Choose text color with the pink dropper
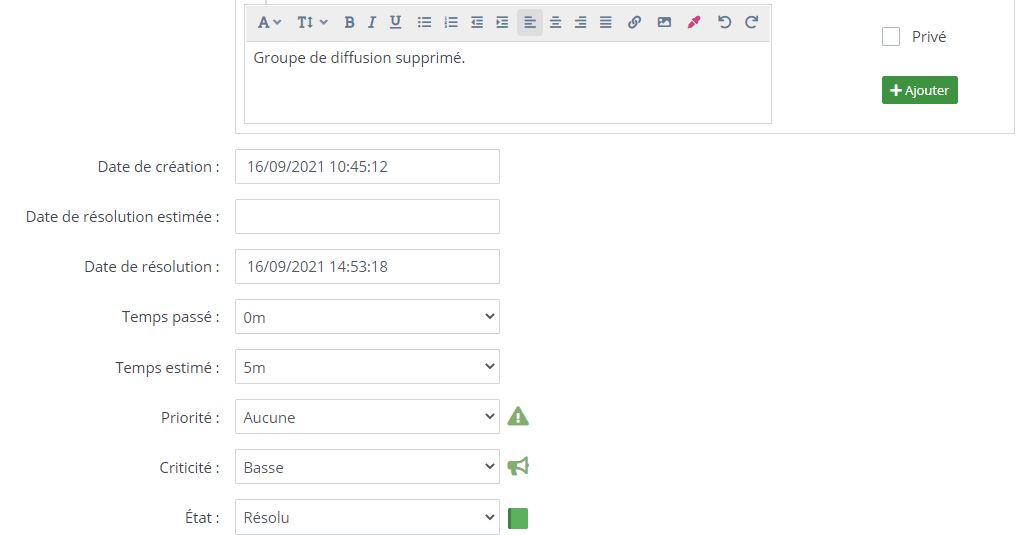This screenshot has width=1022, height=535. coord(694,23)
